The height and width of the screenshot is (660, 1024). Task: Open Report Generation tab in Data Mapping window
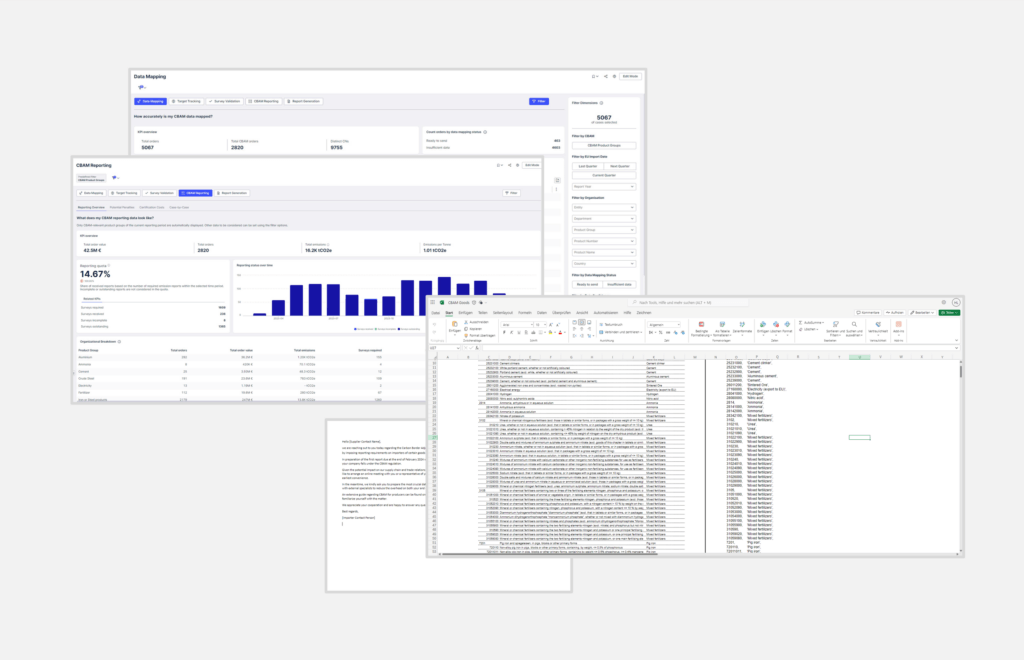[x=304, y=101]
